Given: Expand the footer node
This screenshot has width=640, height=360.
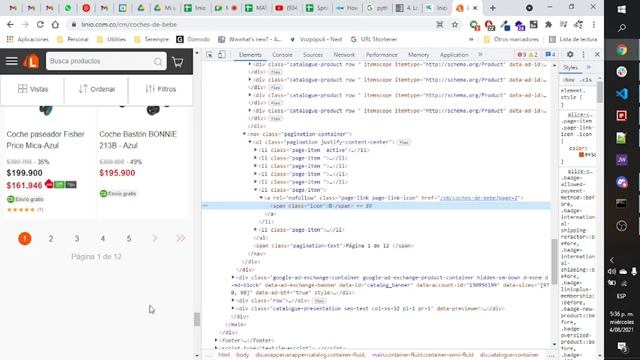Looking at the screenshot, I should [216, 340].
